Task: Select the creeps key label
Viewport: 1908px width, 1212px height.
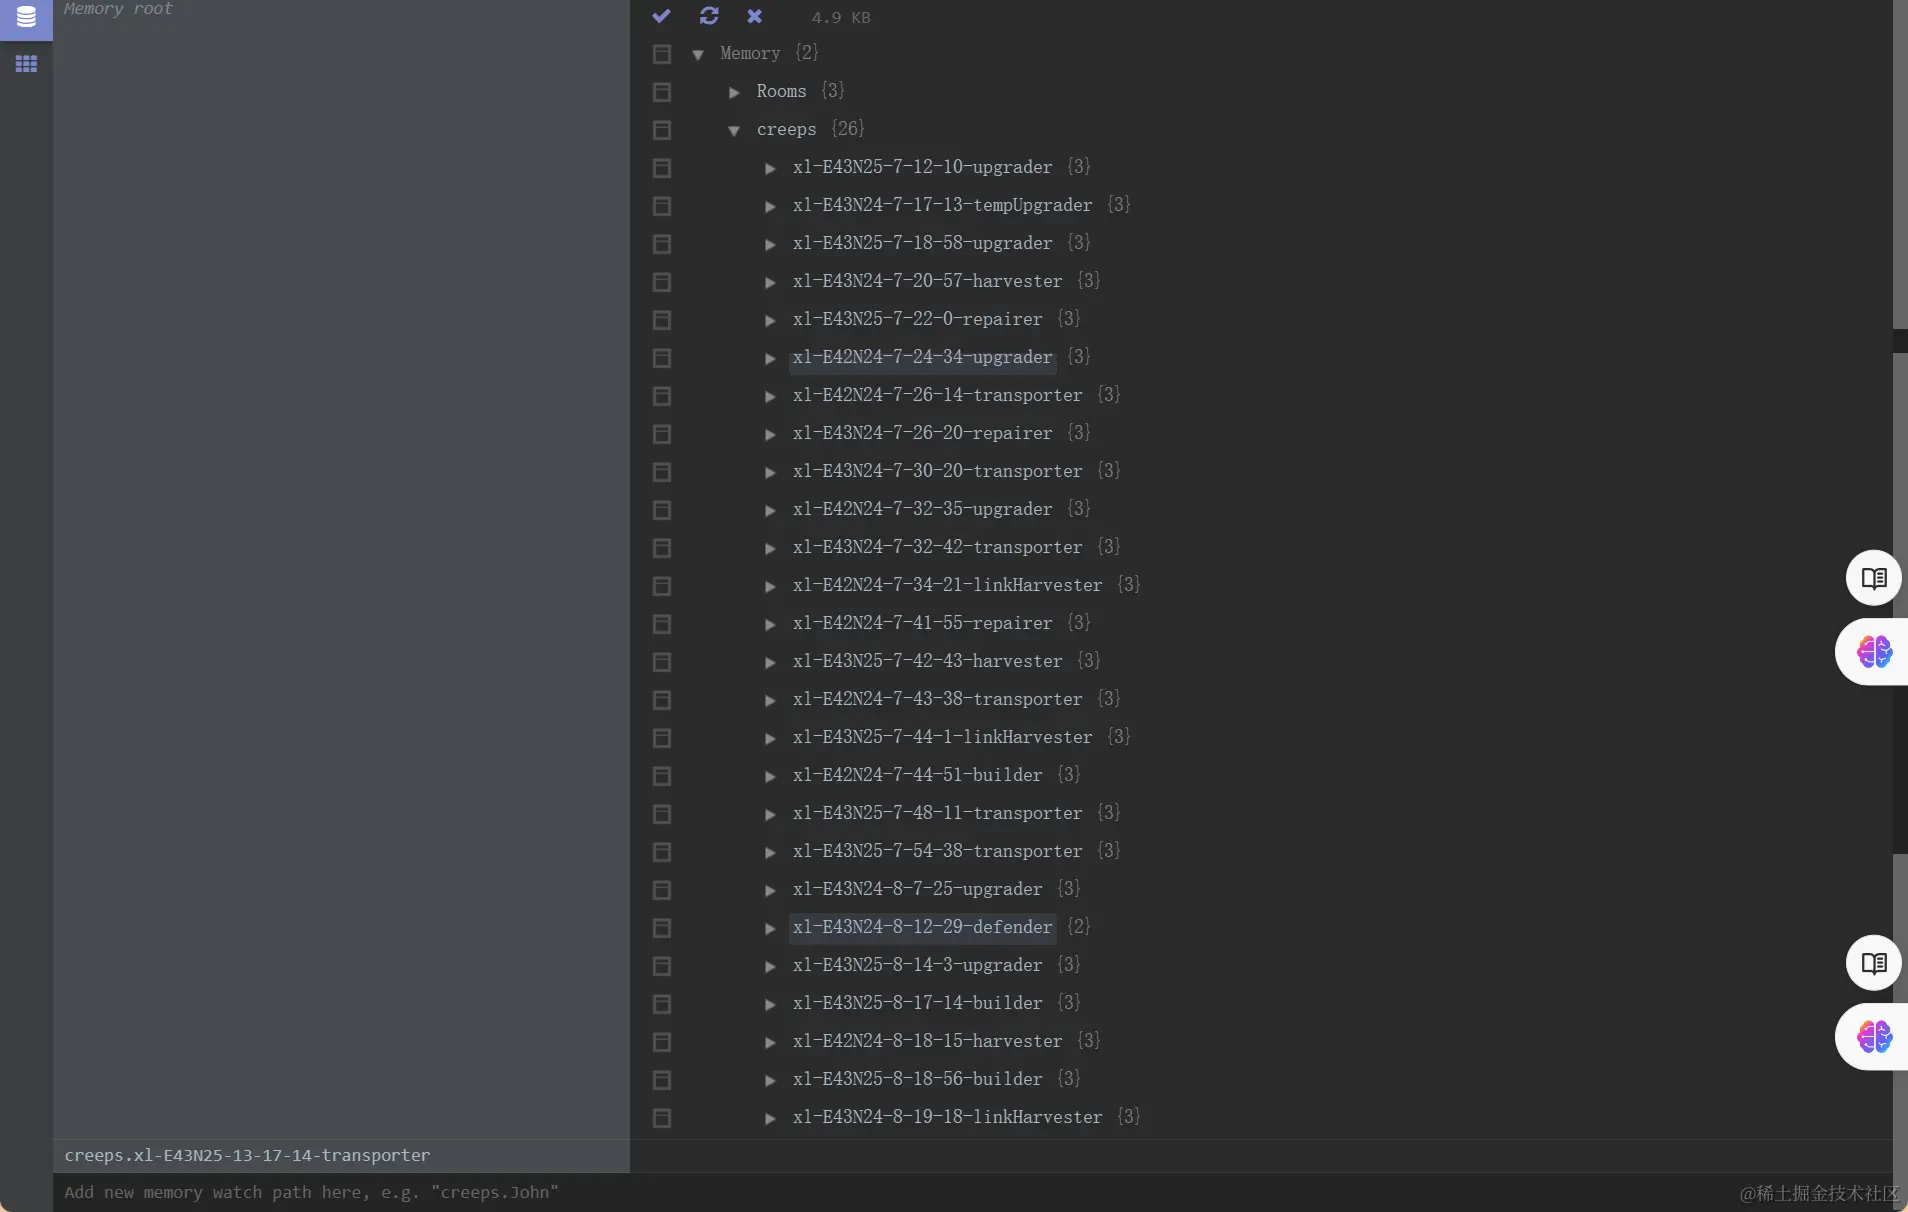Action: 786,129
